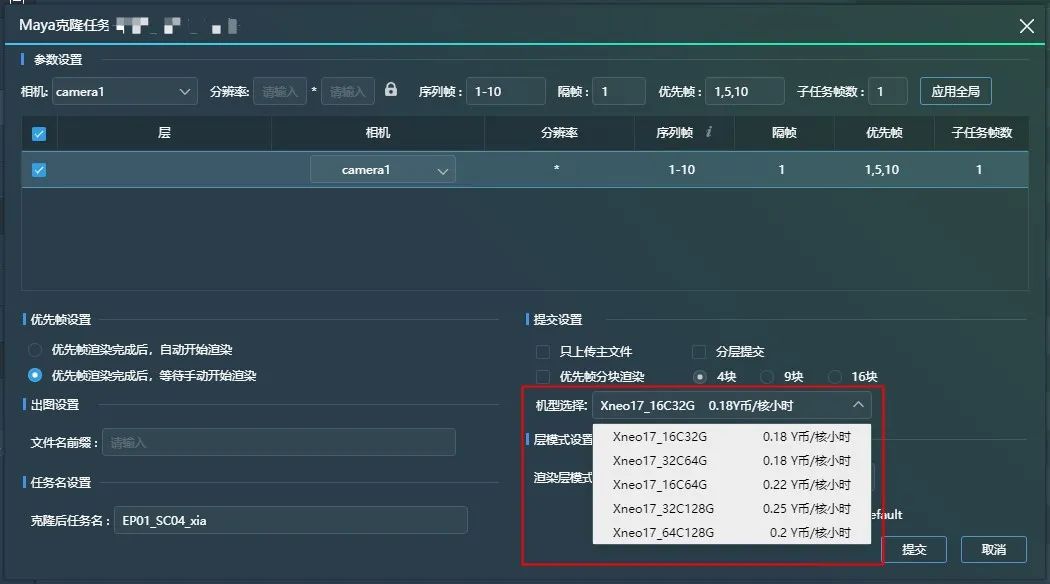The height and width of the screenshot is (584, 1050).
Task: Close the Maya clone task dialog
Action: 1026,26
